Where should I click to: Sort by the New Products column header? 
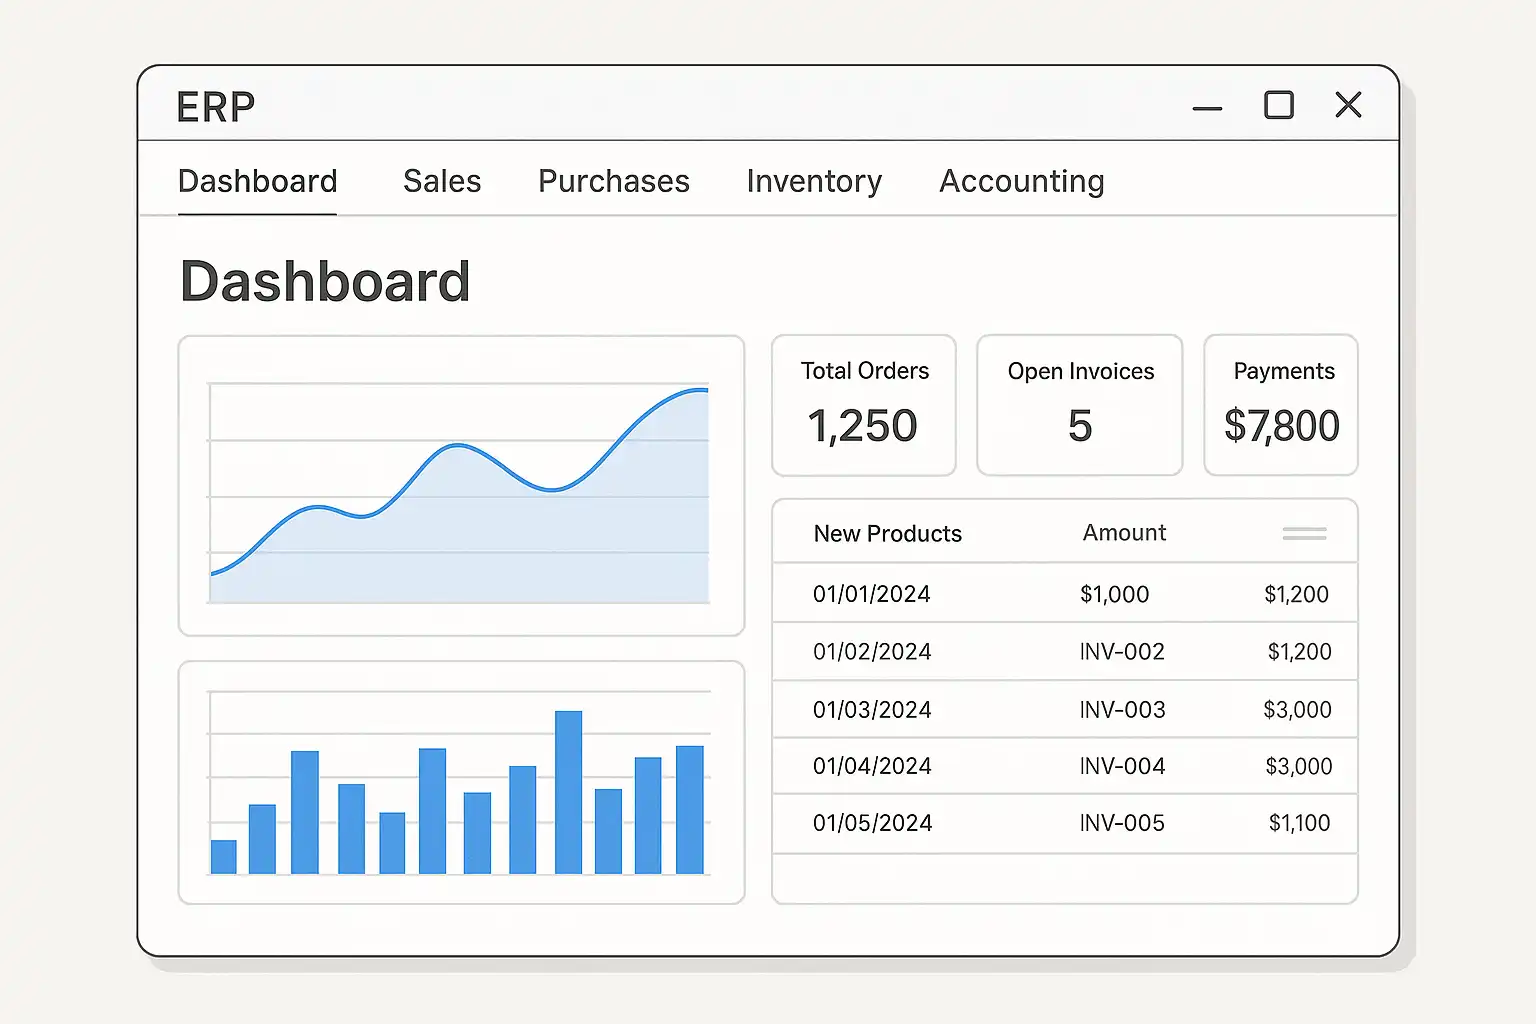(x=887, y=534)
